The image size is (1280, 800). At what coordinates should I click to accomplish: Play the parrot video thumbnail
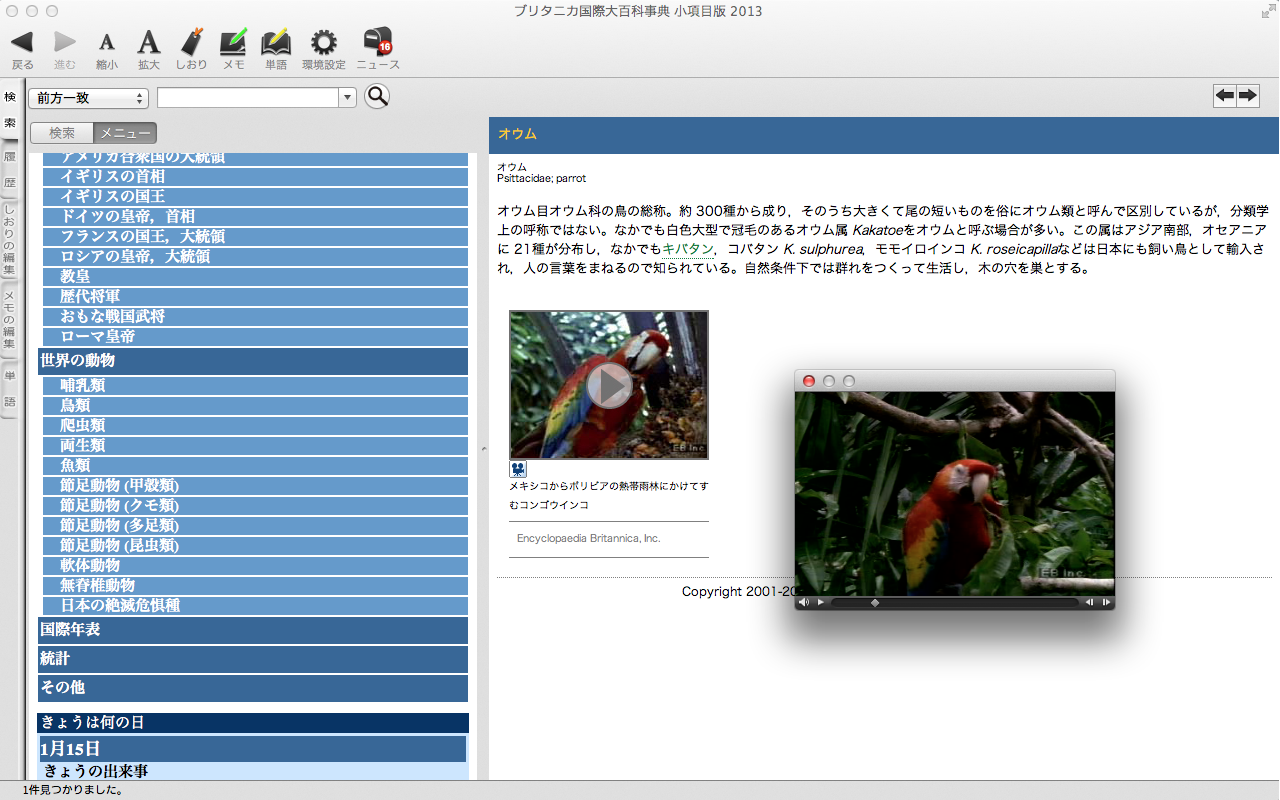(609, 385)
